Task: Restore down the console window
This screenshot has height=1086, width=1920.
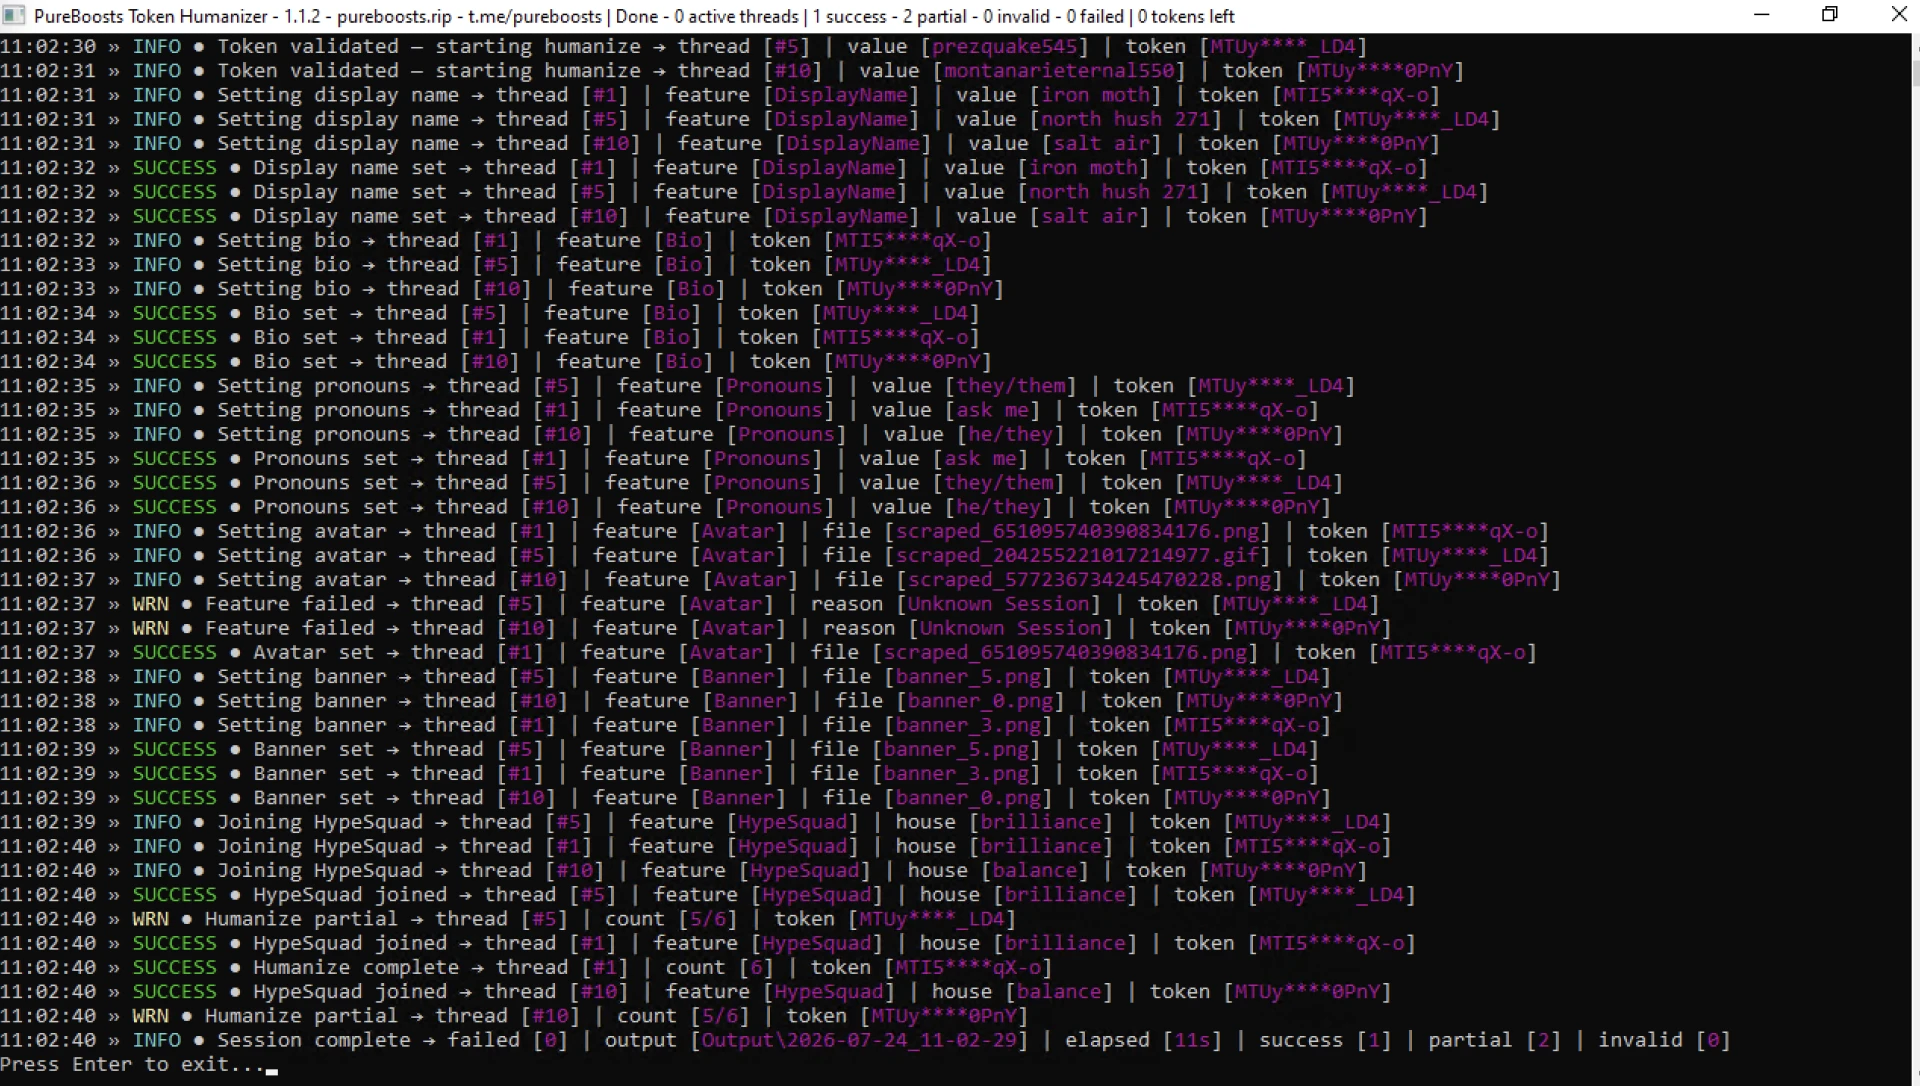Action: [1829, 16]
